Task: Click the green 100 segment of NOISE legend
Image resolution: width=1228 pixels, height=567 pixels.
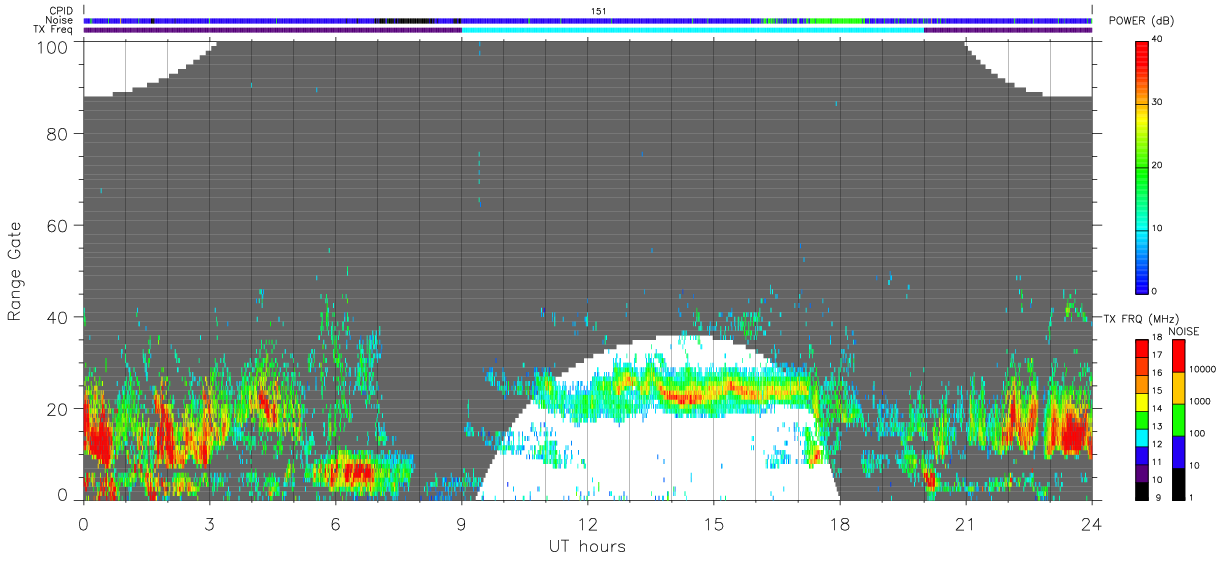Action: tap(1178, 420)
